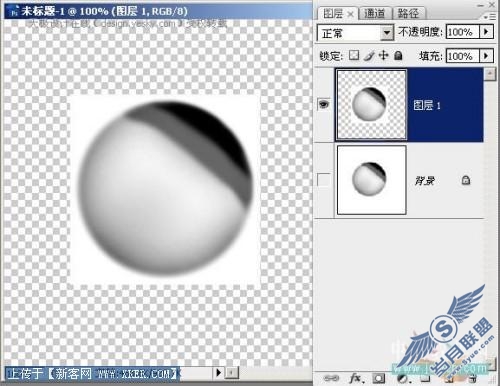
Task: Click the 背景 layer thumbnail
Action: pos(372,180)
